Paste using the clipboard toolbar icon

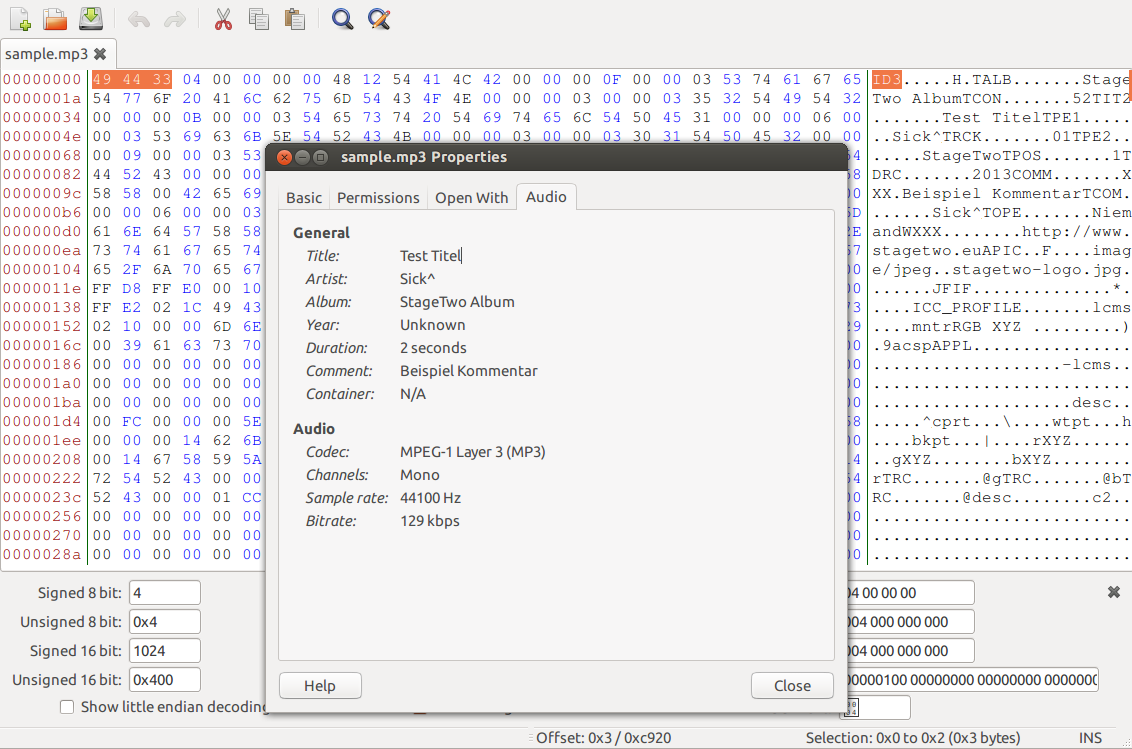pyautogui.click(x=293, y=18)
